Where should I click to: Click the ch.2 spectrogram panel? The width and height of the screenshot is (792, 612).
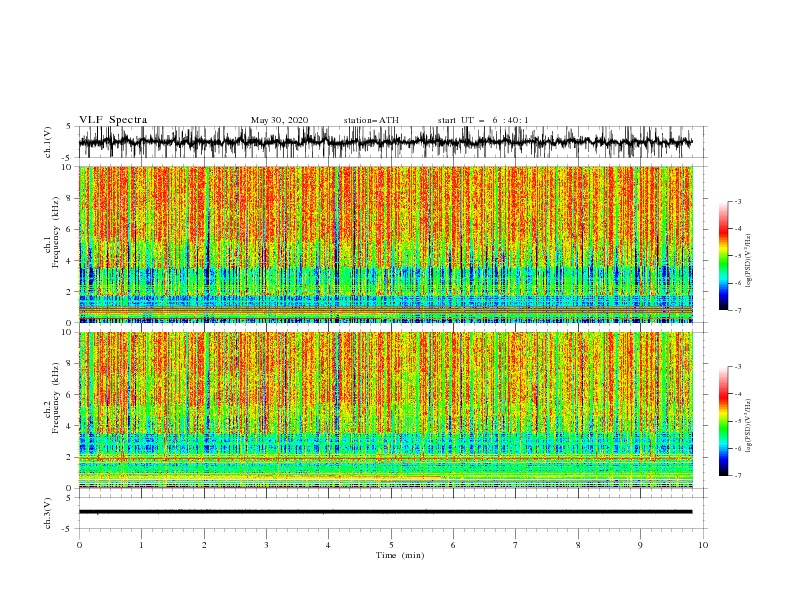[386, 410]
